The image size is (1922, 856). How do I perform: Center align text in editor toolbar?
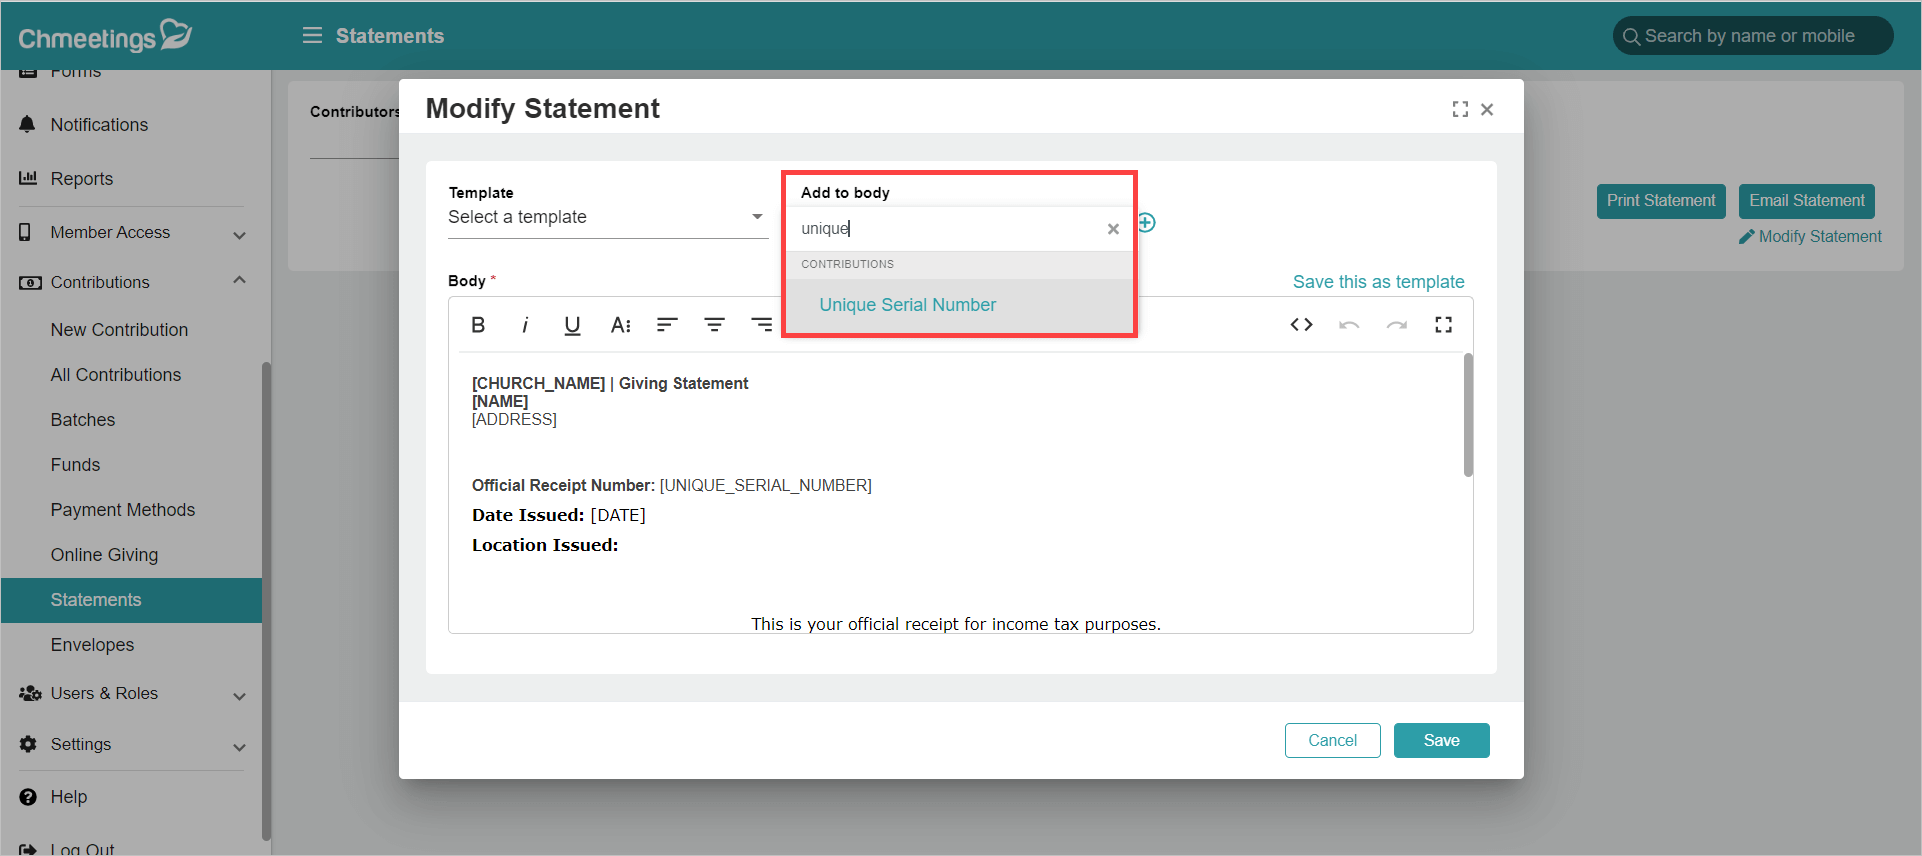click(x=714, y=325)
